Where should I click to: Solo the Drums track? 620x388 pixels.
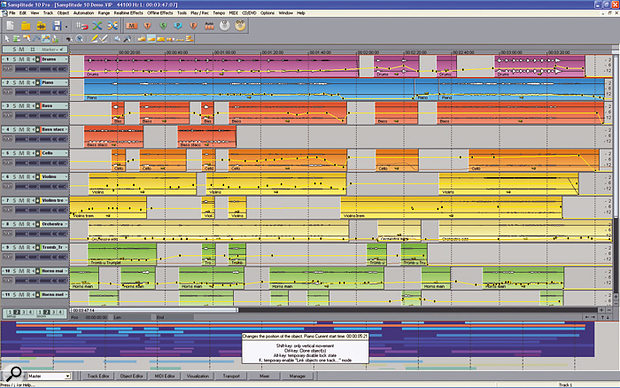coord(14,59)
